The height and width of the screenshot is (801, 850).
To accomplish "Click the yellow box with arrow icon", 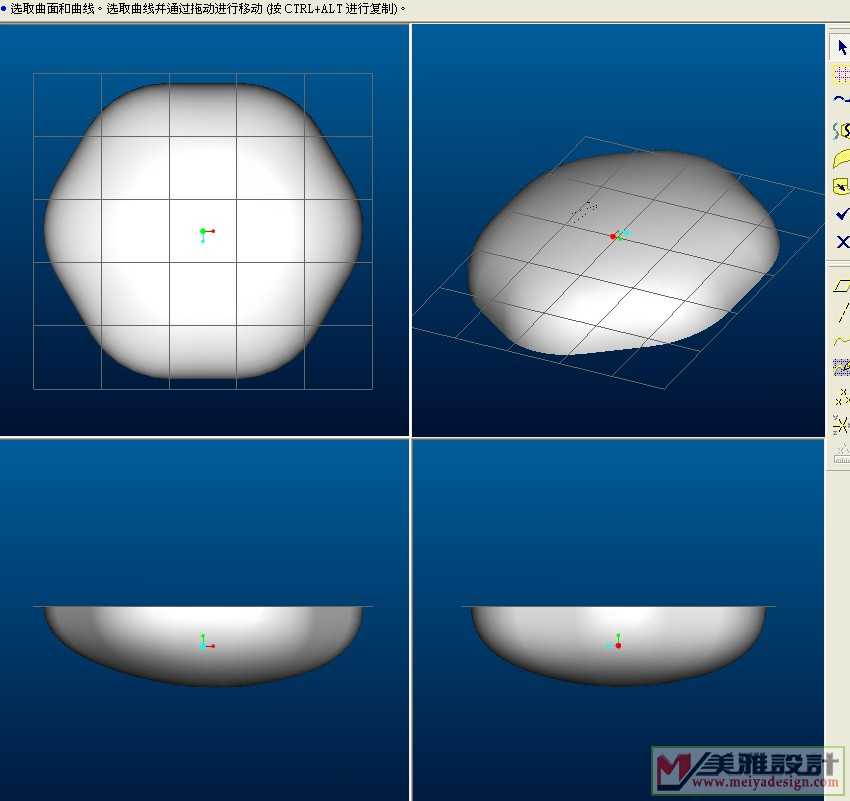I will [x=841, y=187].
